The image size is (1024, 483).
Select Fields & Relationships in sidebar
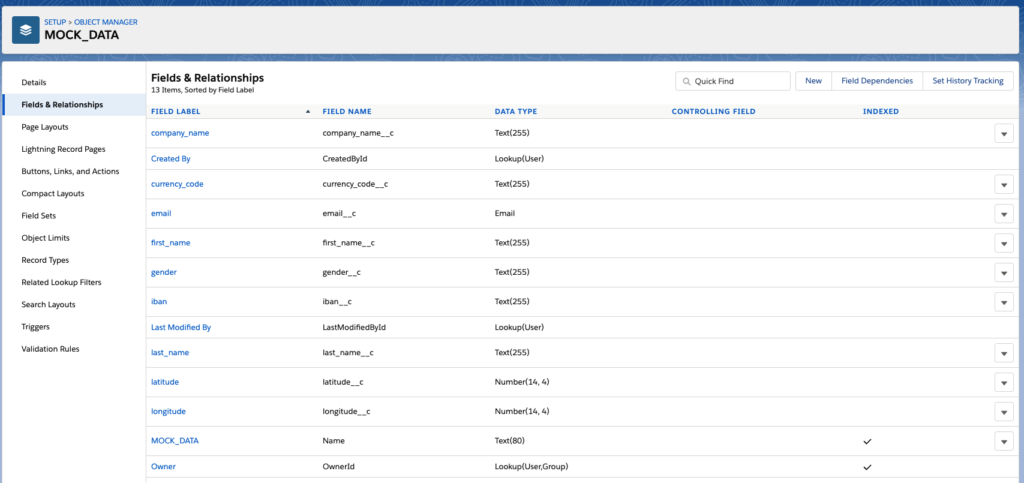point(62,104)
